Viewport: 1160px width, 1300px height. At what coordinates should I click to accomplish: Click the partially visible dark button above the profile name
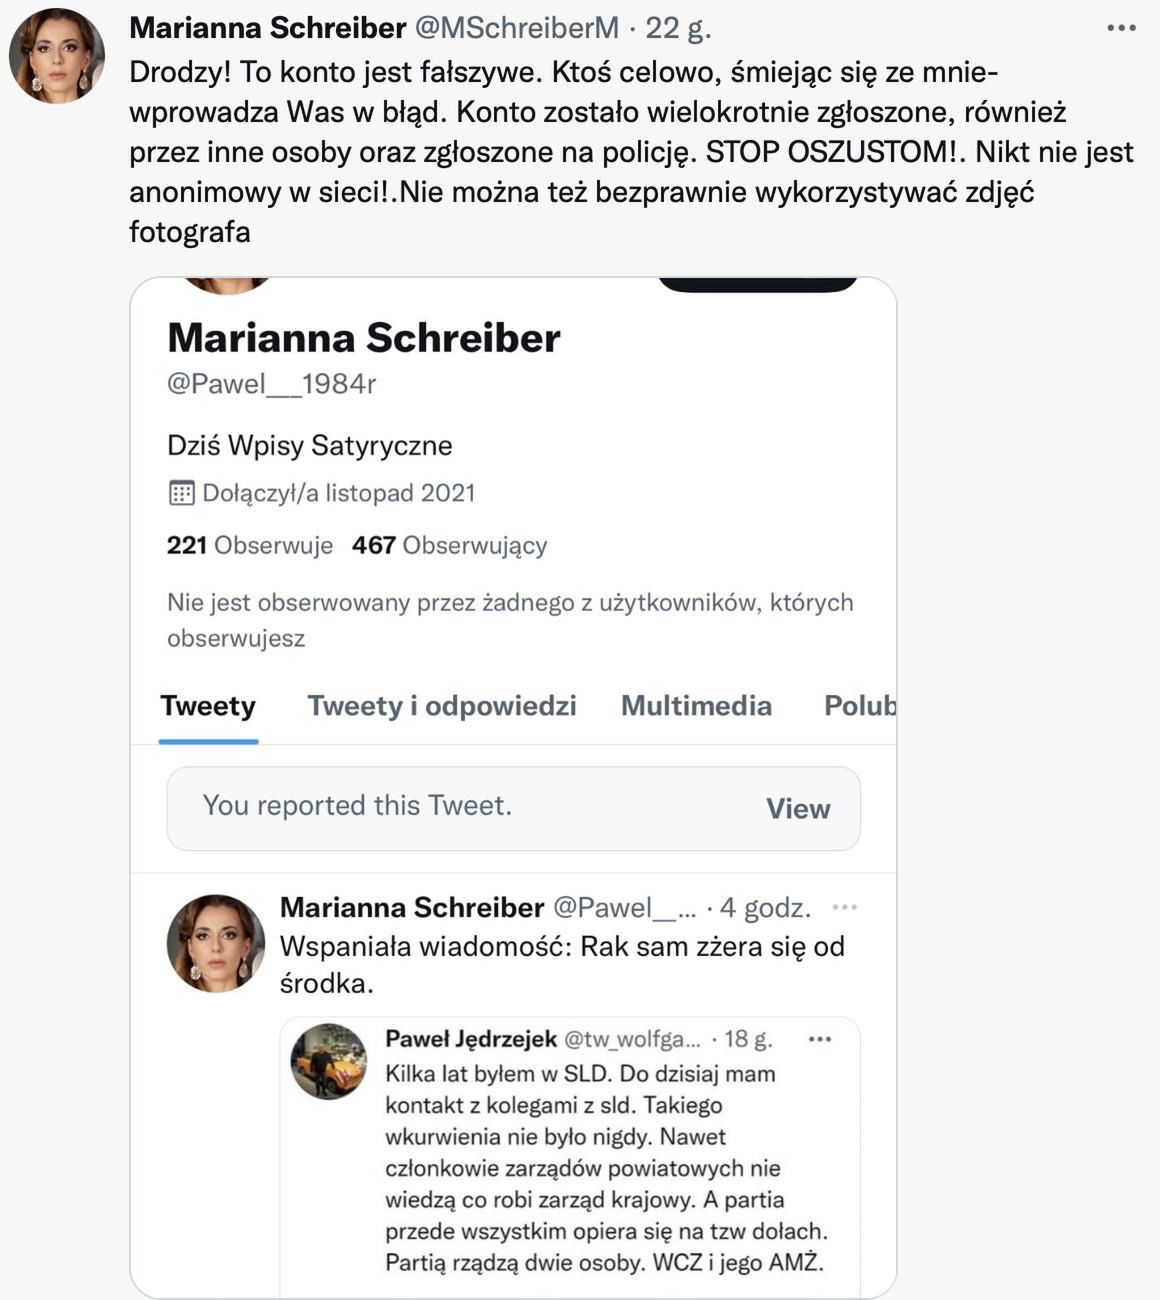pyautogui.click(x=757, y=283)
